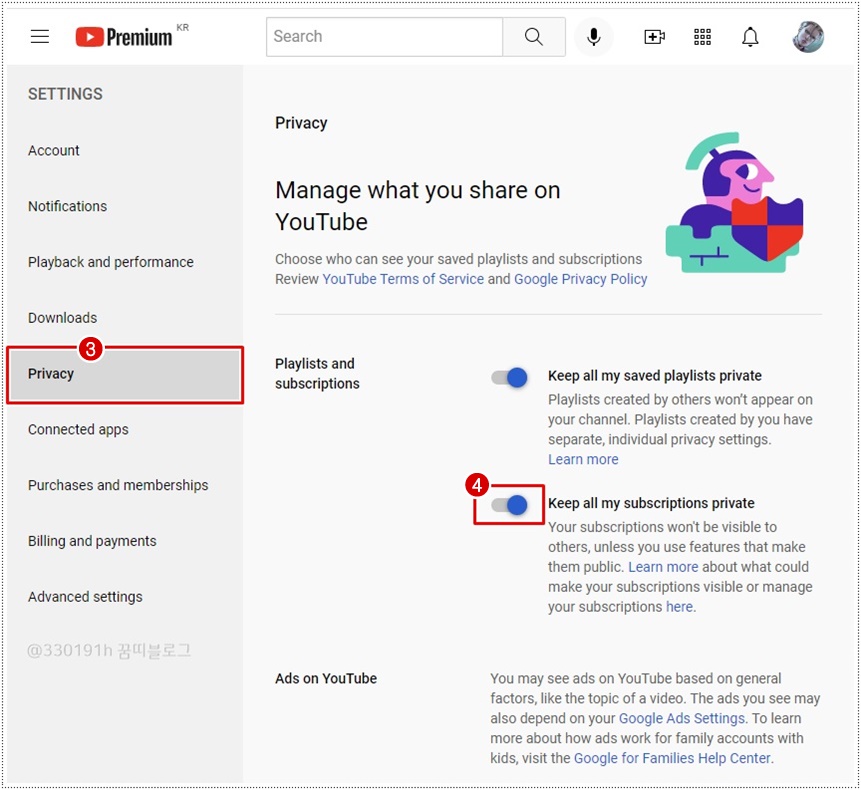Open the notifications bell

pyautogui.click(x=750, y=37)
